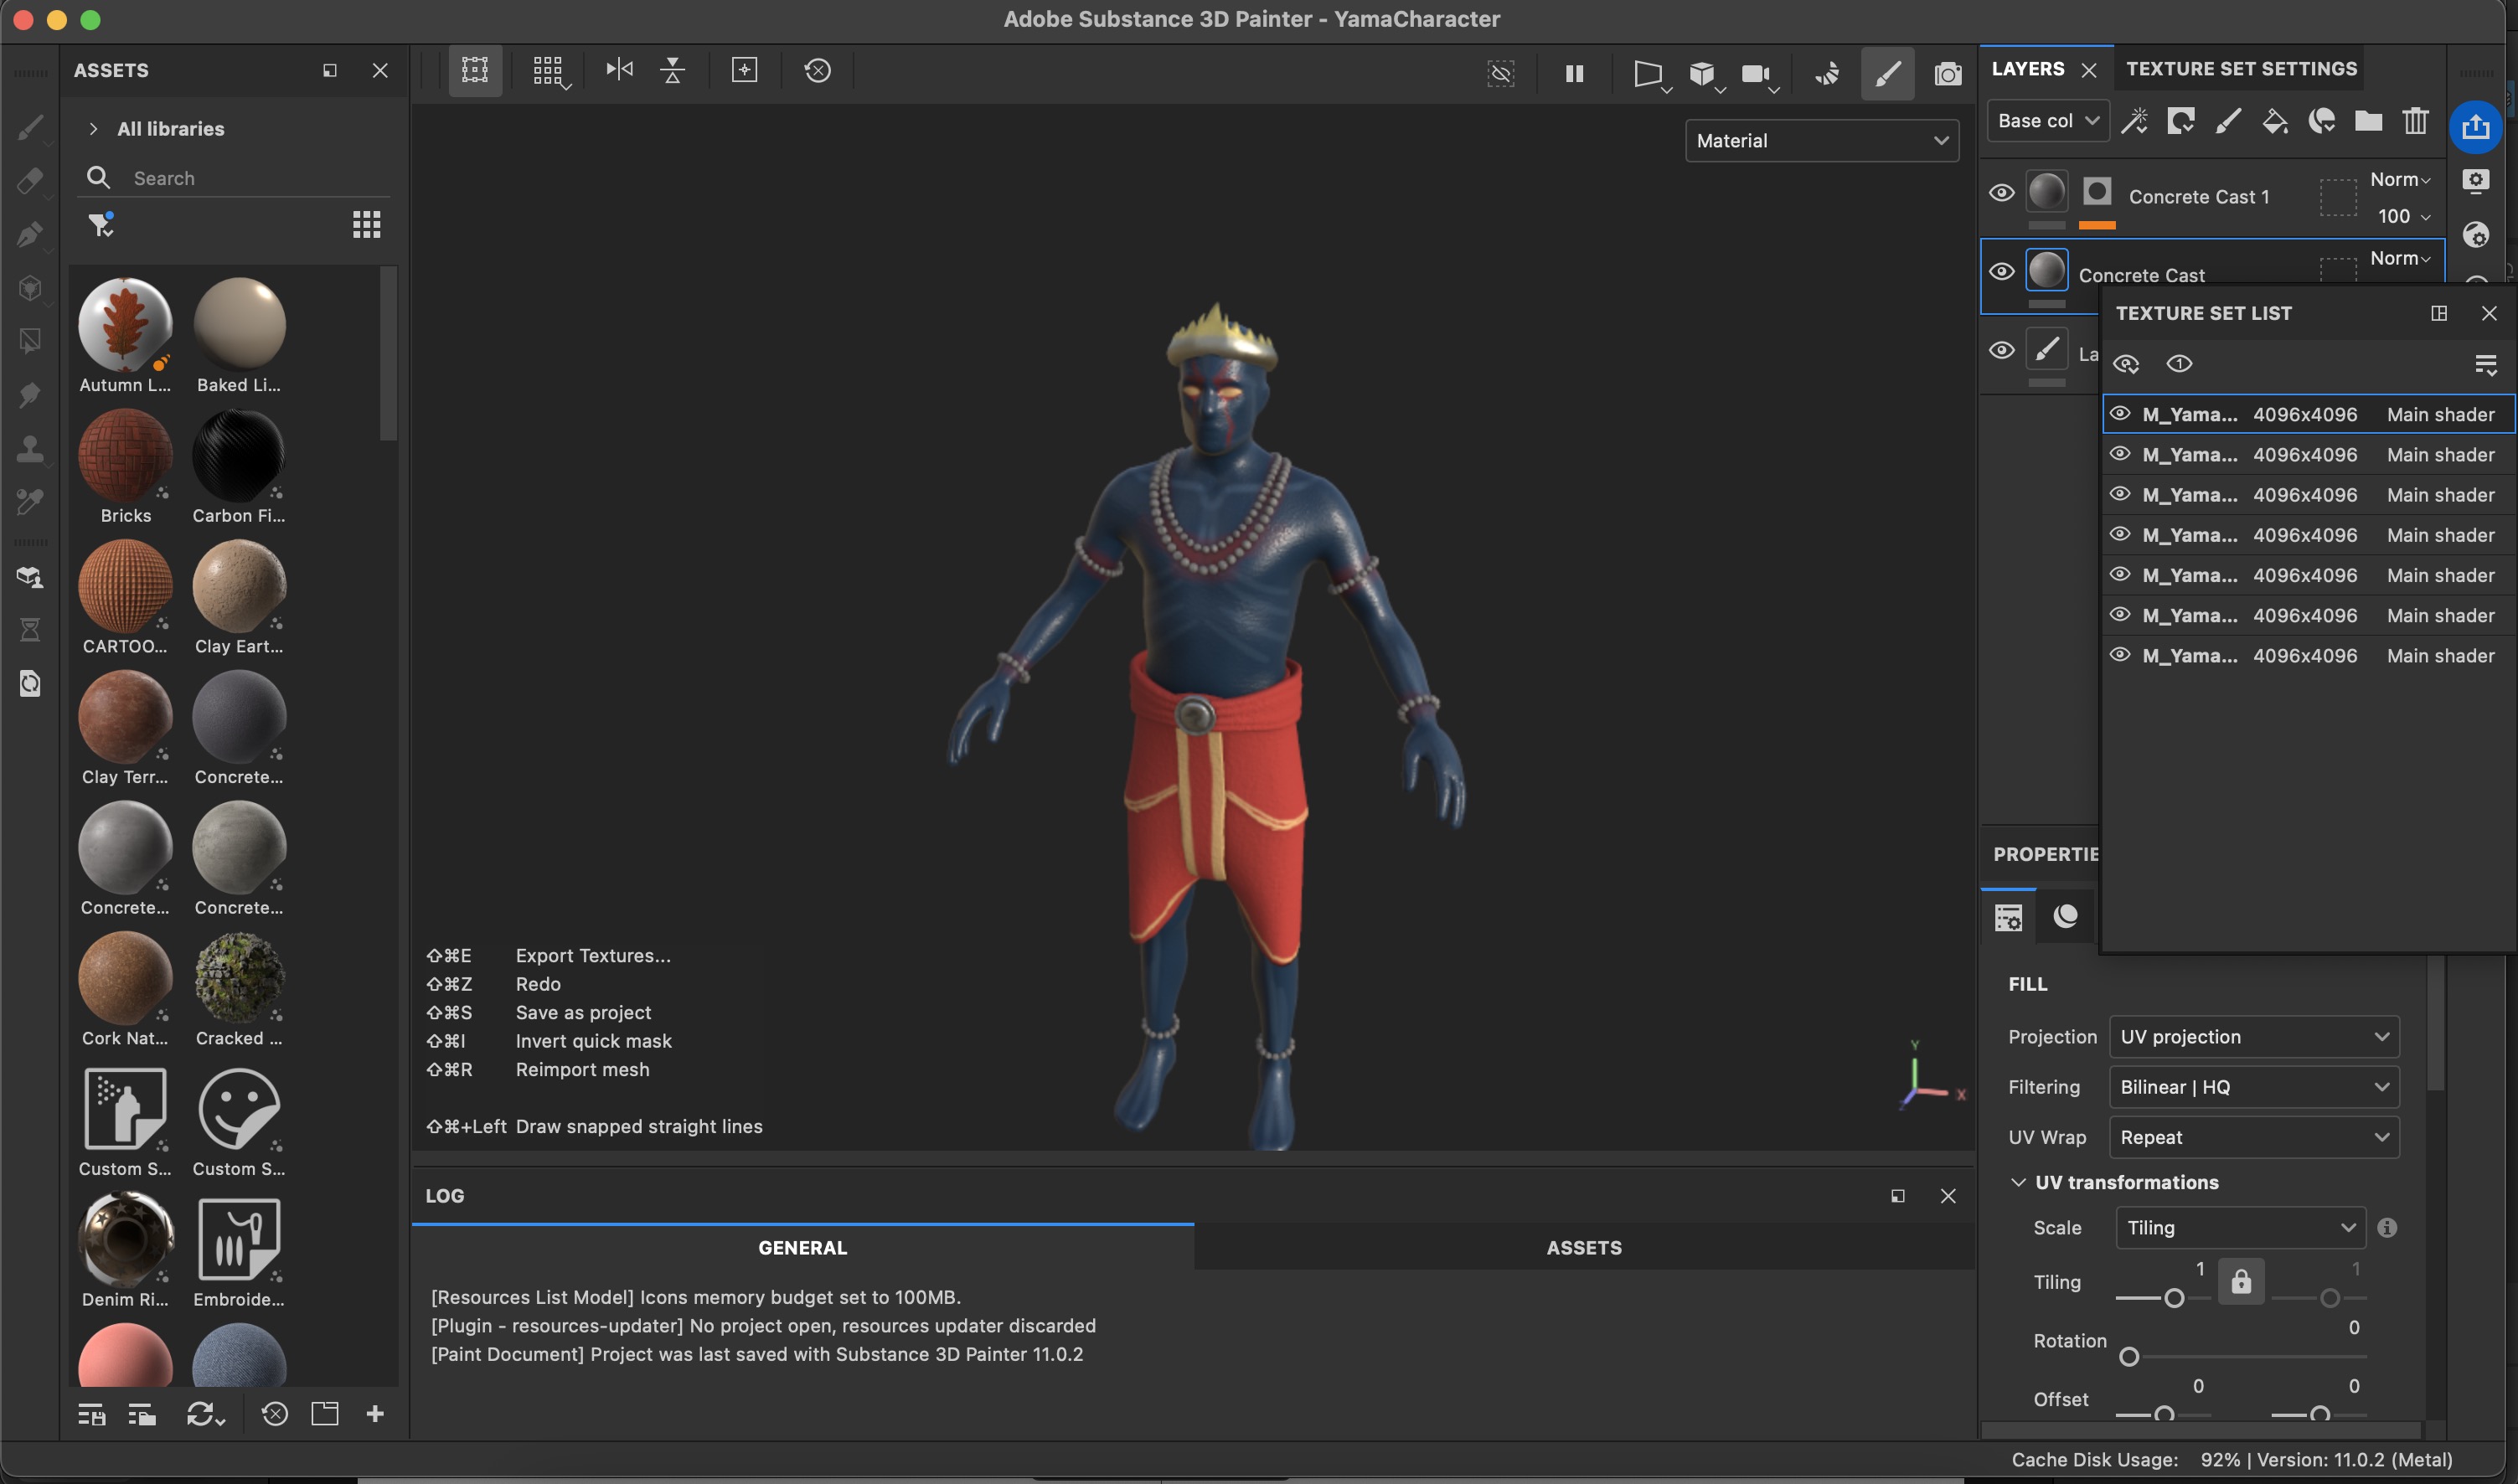Click the add fill layer bucket icon
Viewport: 2518px width, 1484px height.
click(x=2274, y=122)
